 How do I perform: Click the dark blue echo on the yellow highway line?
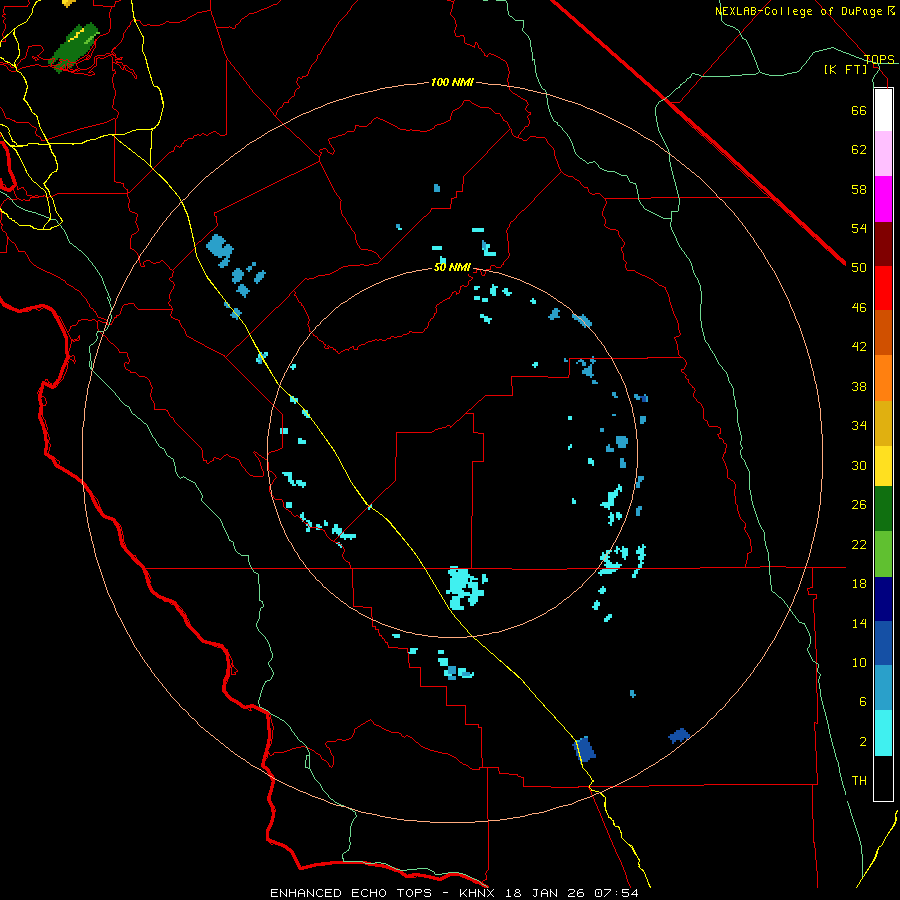point(584,749)
